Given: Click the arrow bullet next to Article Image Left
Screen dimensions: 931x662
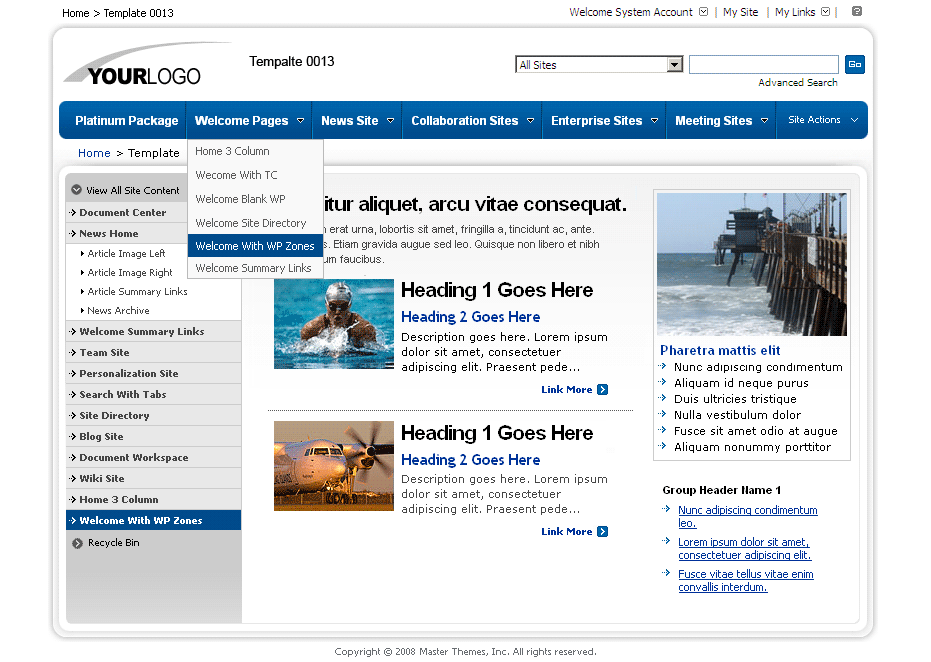Looking at the screenshot, I should click(82, 252).
